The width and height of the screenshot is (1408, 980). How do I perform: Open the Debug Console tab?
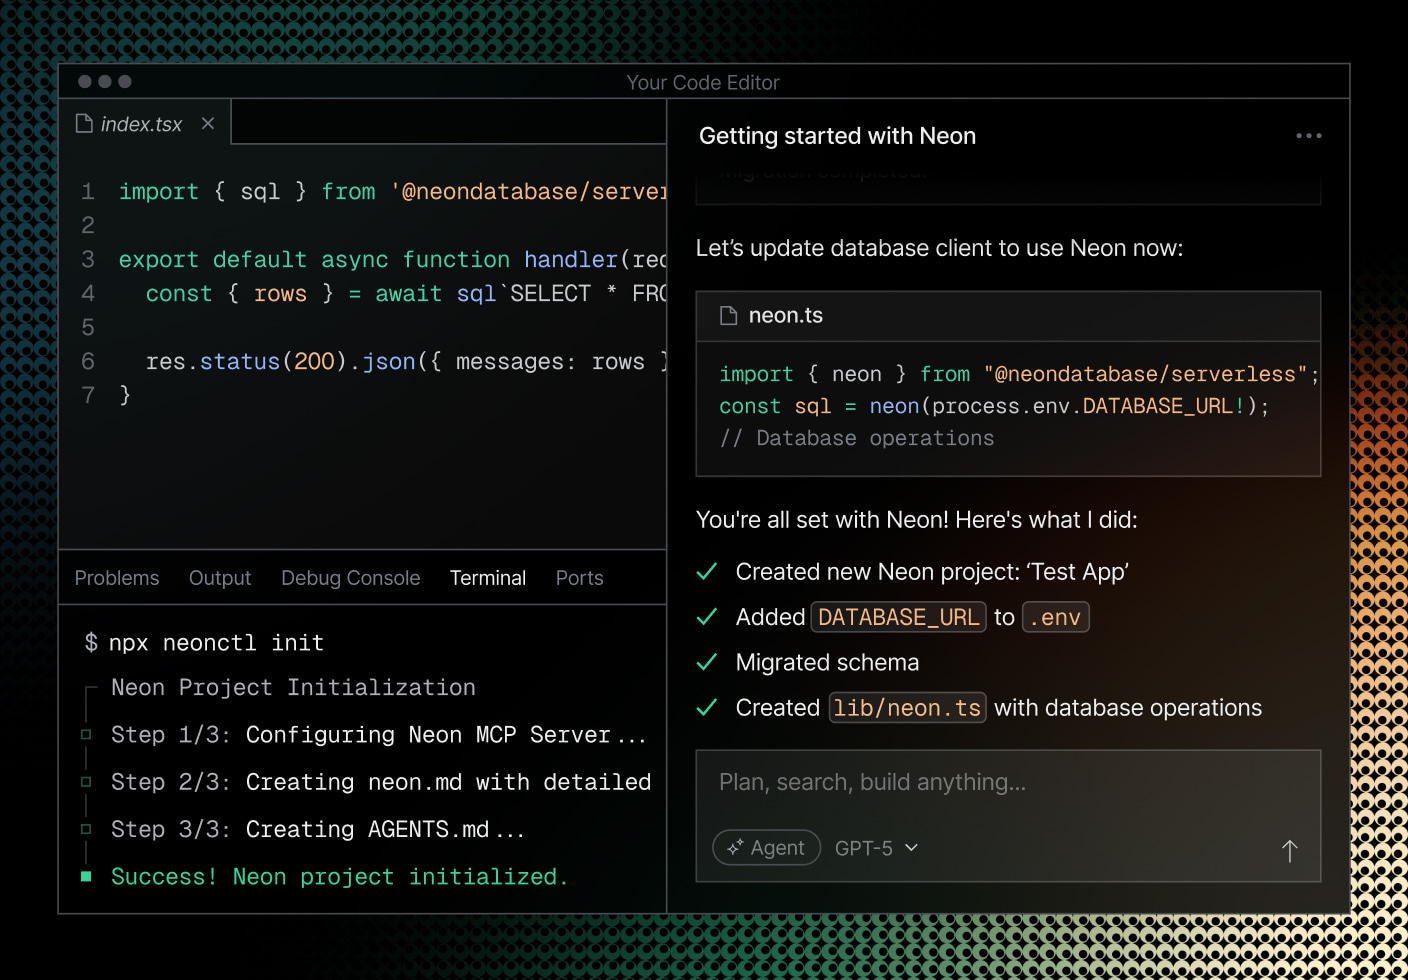pos(350,578)
